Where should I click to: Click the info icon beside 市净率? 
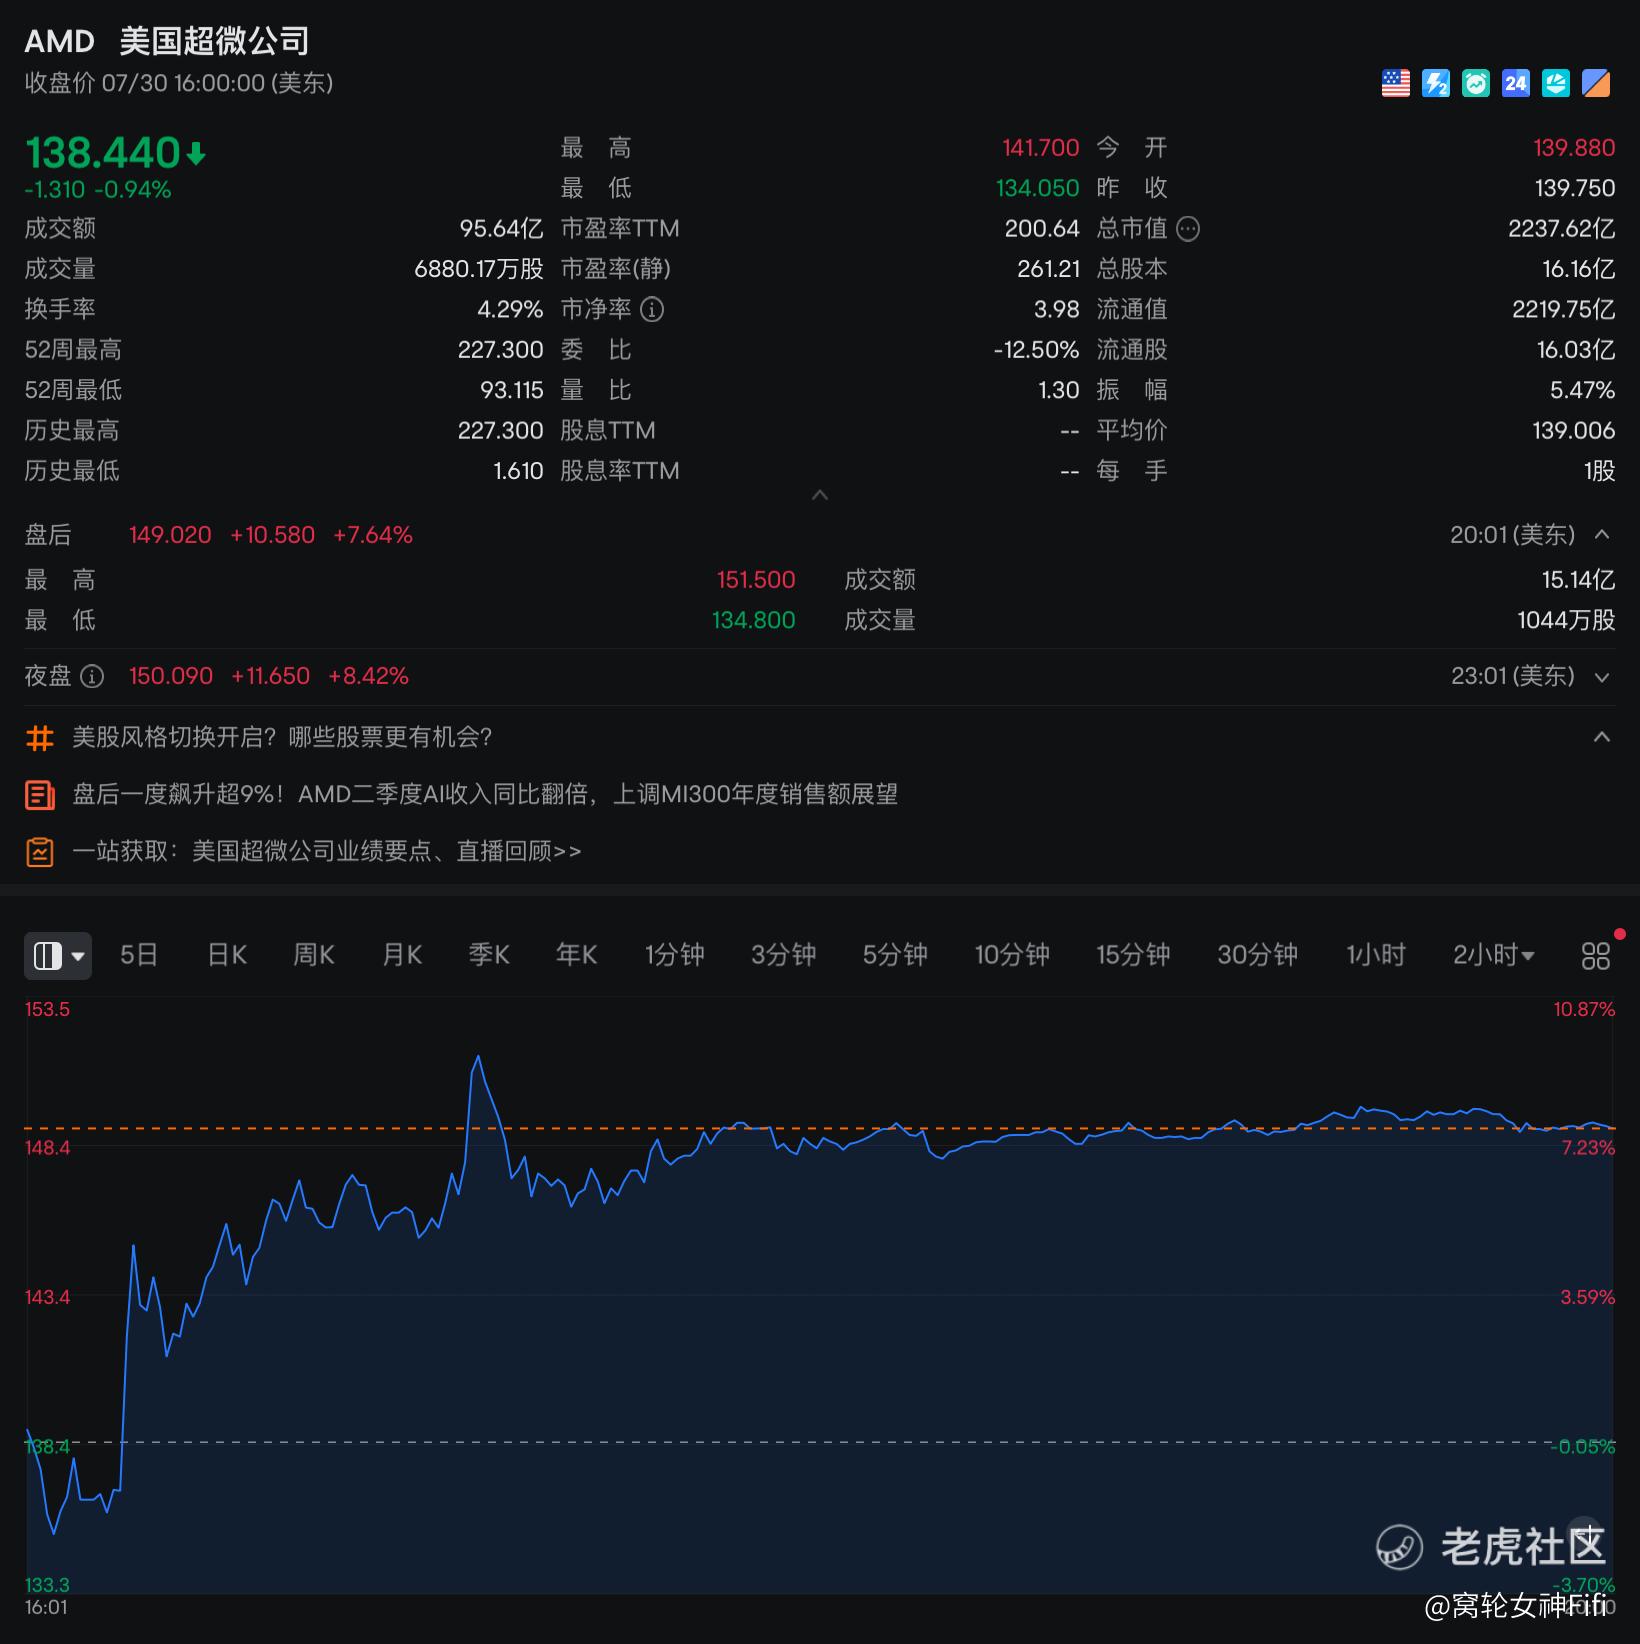(652, 310)
